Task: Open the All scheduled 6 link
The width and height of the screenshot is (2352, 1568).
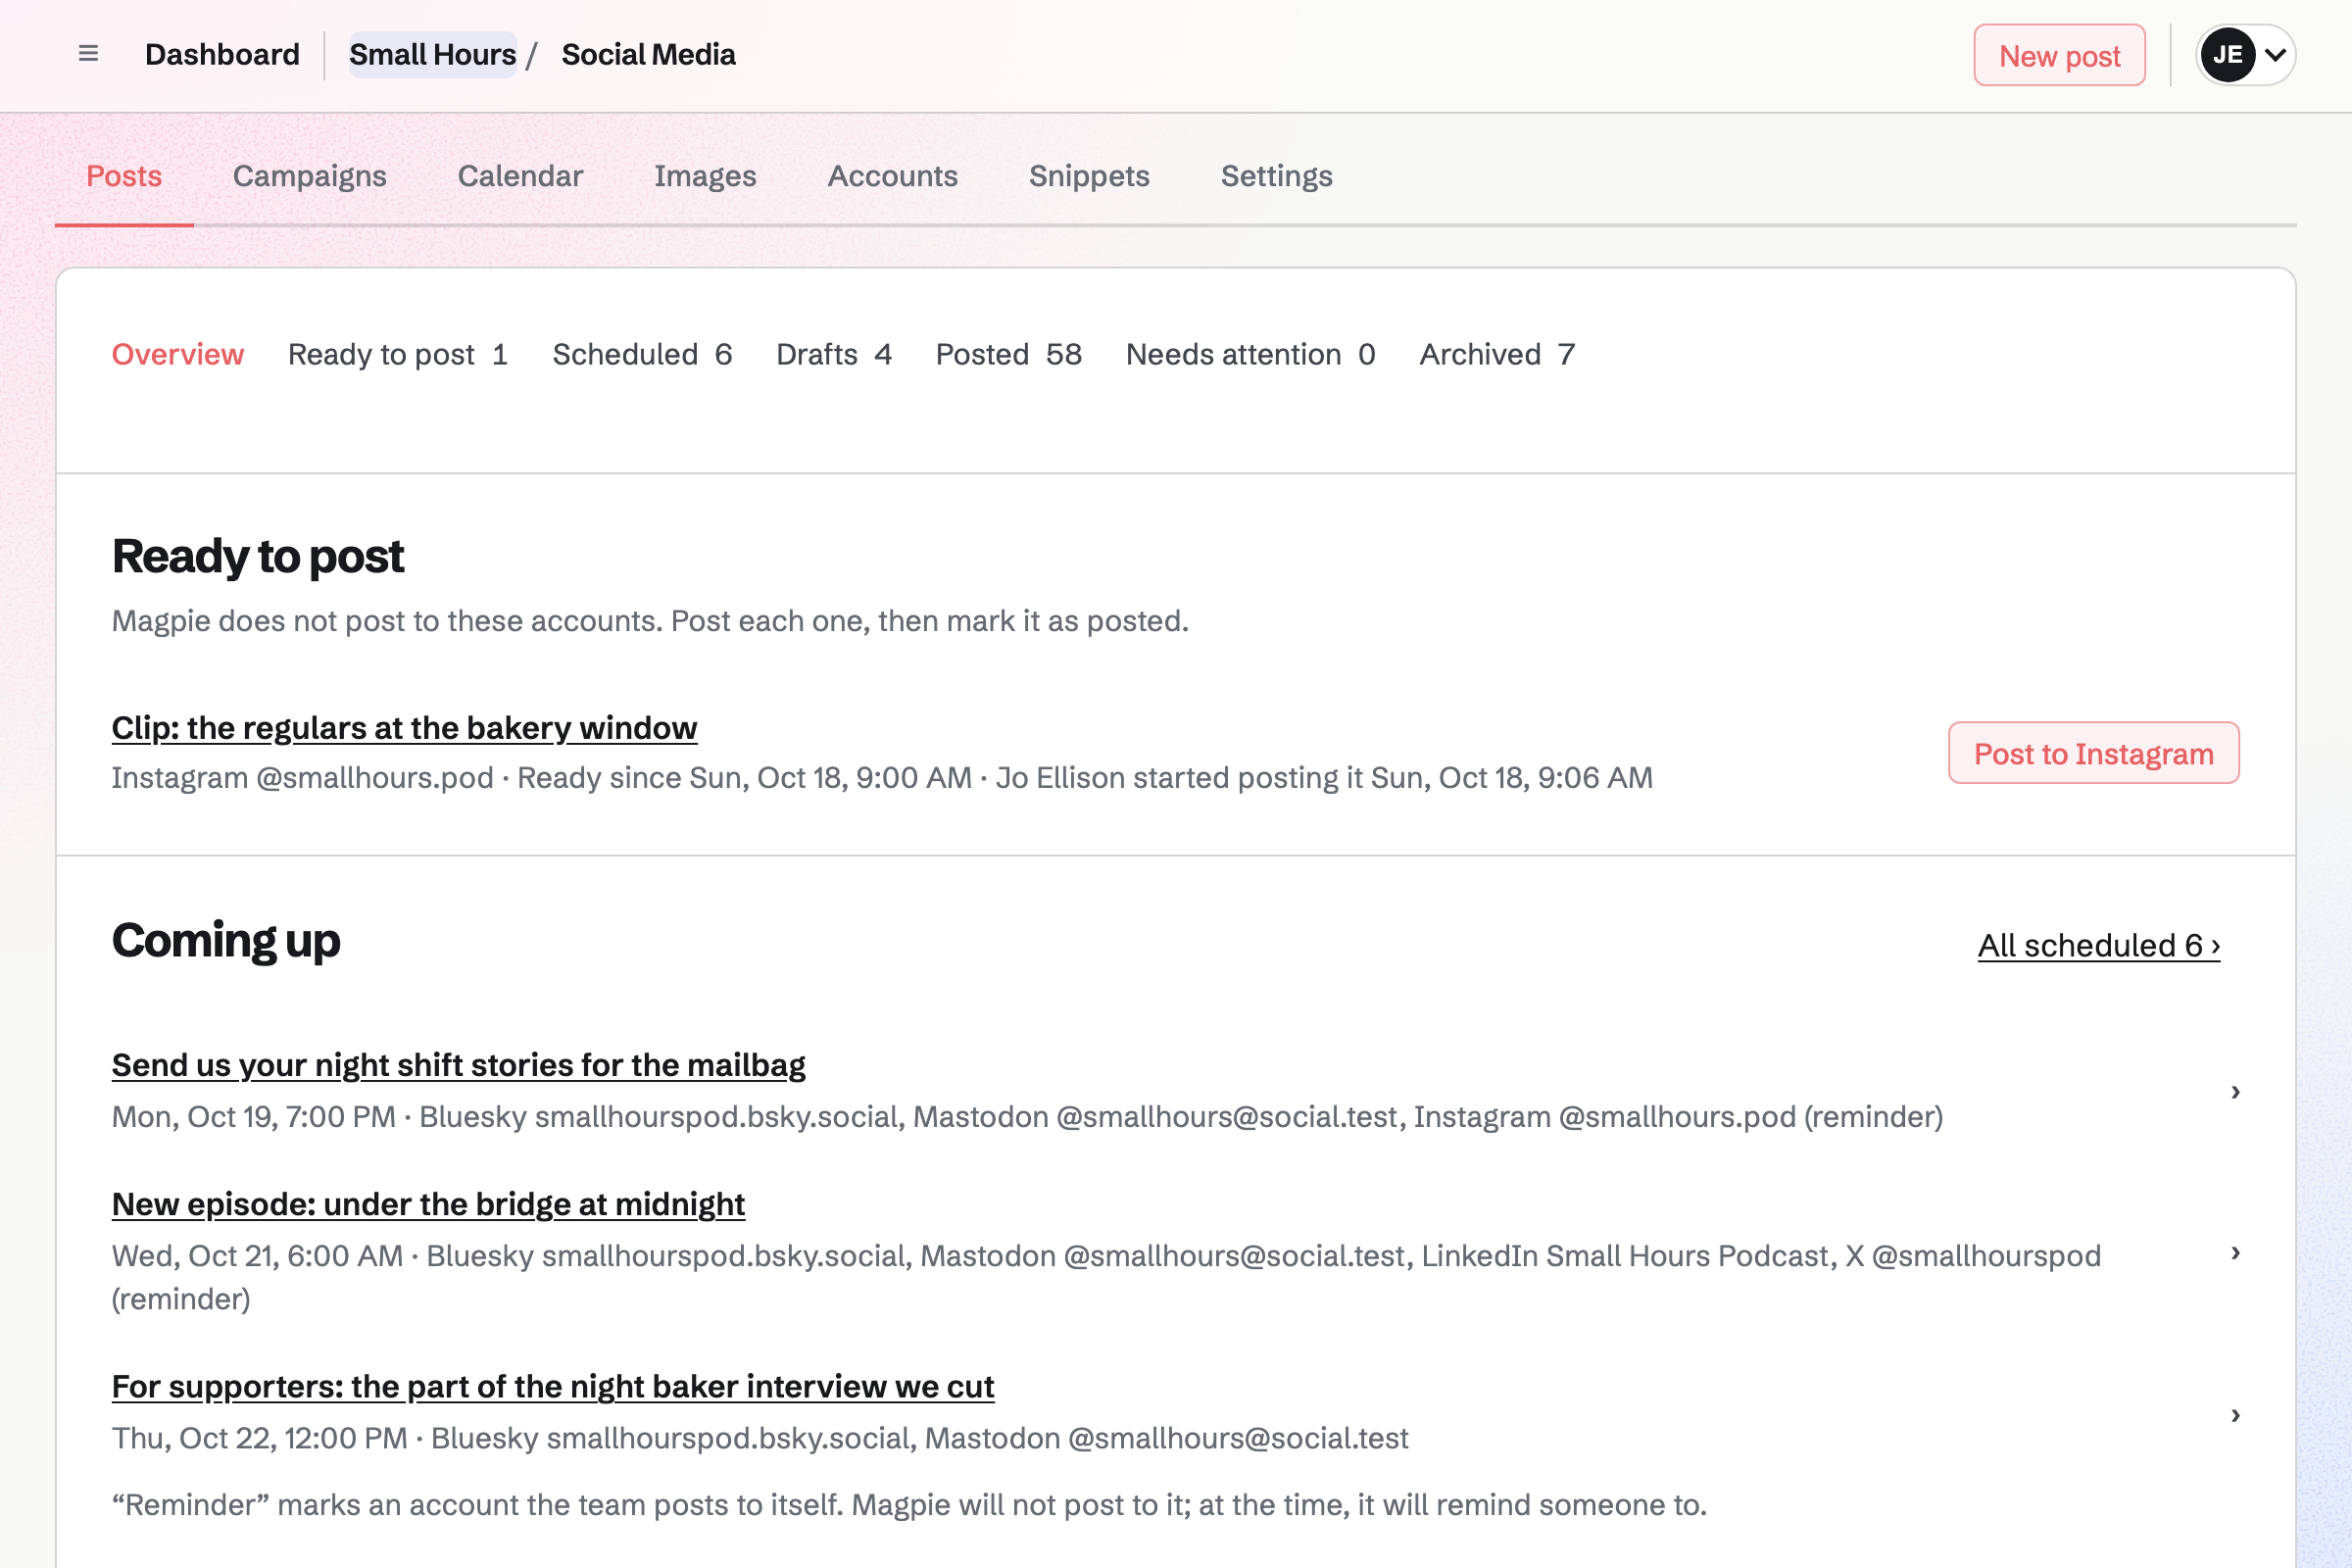Action: click(x=2098, y=945)
